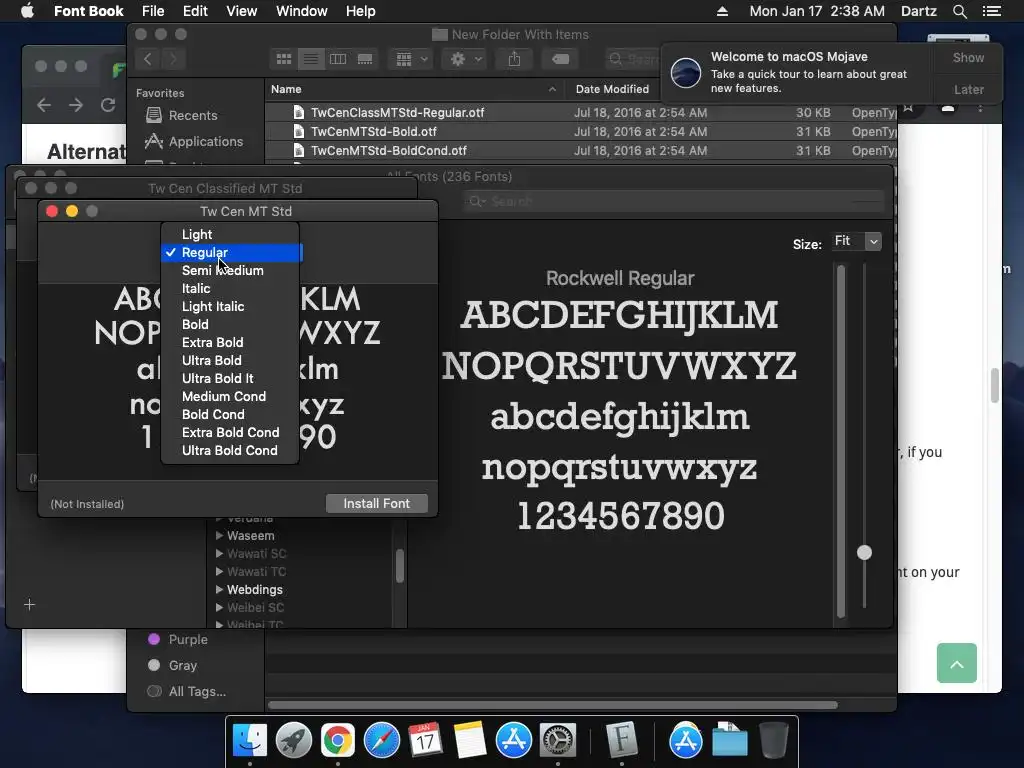Expand the Webdings font family

219,590
